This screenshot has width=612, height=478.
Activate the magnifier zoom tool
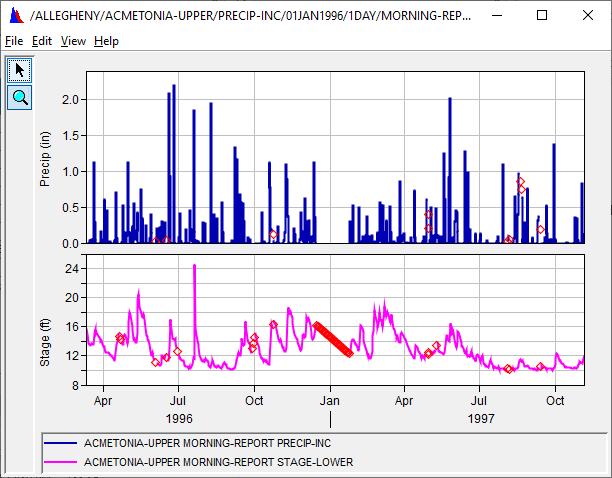pos(19,97)
